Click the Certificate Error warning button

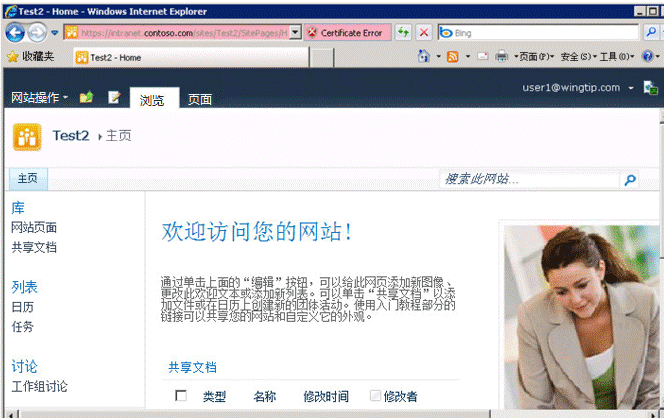point(347,33)
